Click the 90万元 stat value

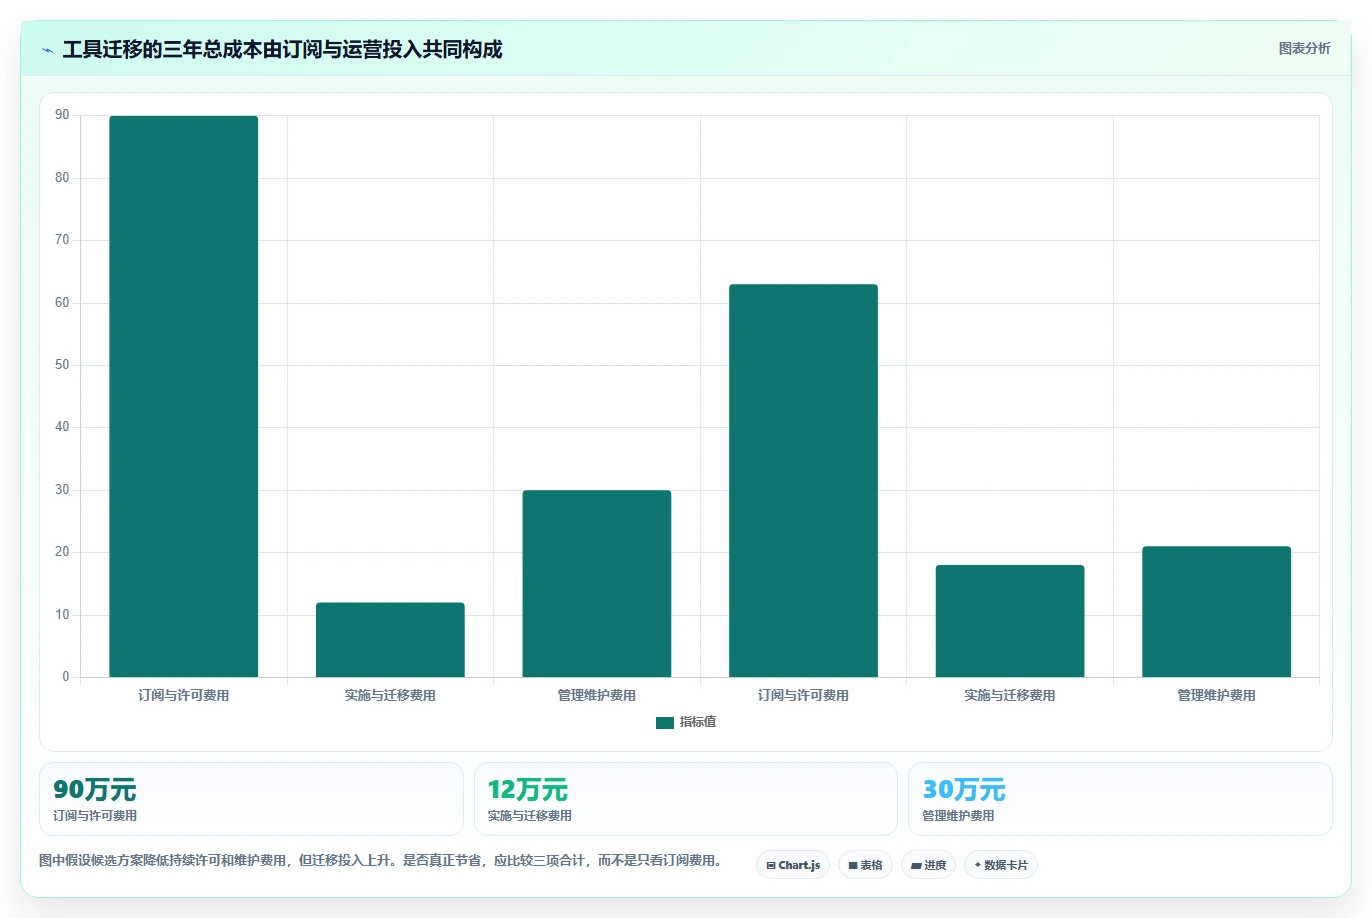(x=94, y=790)
